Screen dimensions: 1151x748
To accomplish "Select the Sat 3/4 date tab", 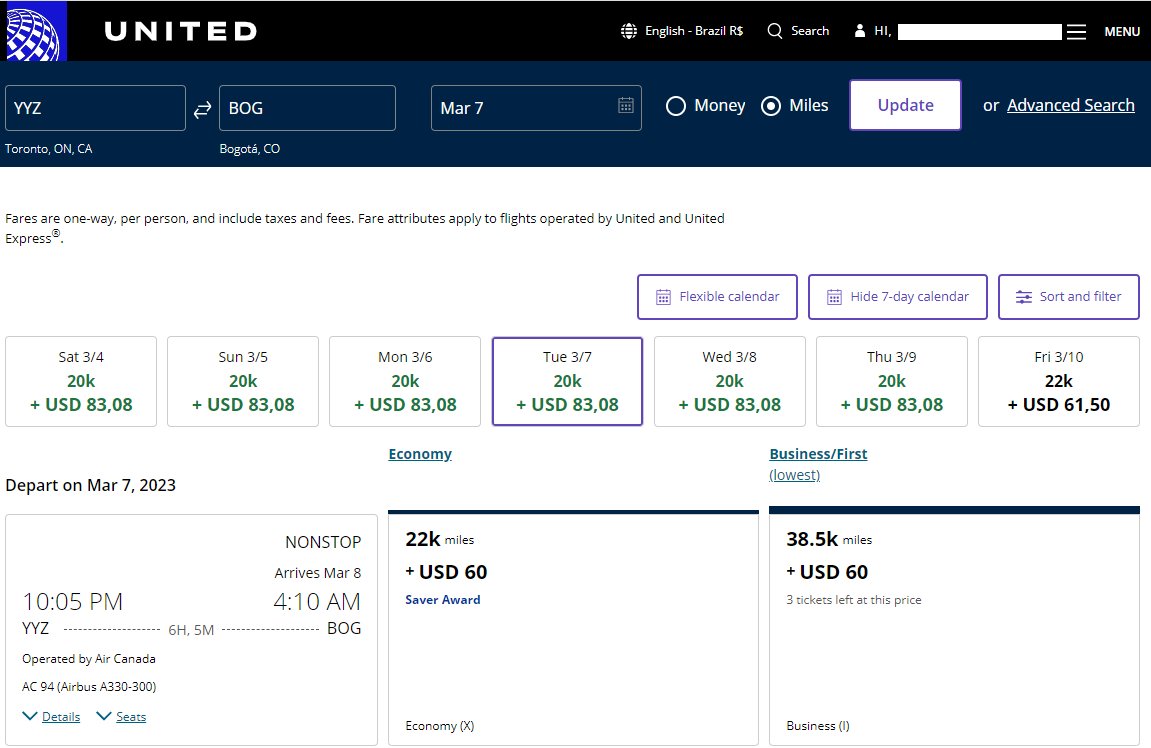I will (x=81, y=381).
